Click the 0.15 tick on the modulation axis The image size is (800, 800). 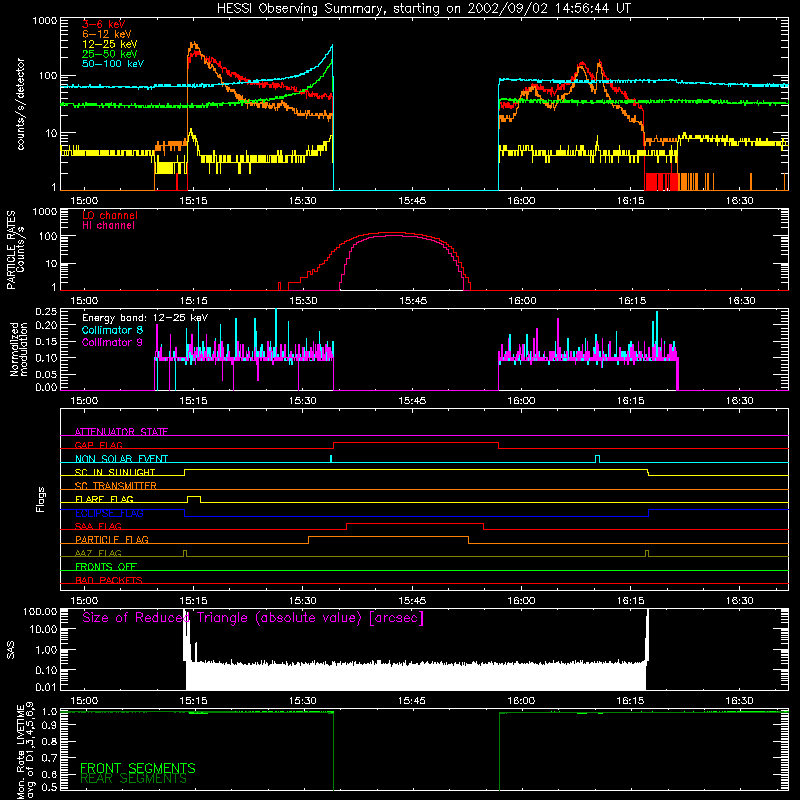tap(46, 341)
